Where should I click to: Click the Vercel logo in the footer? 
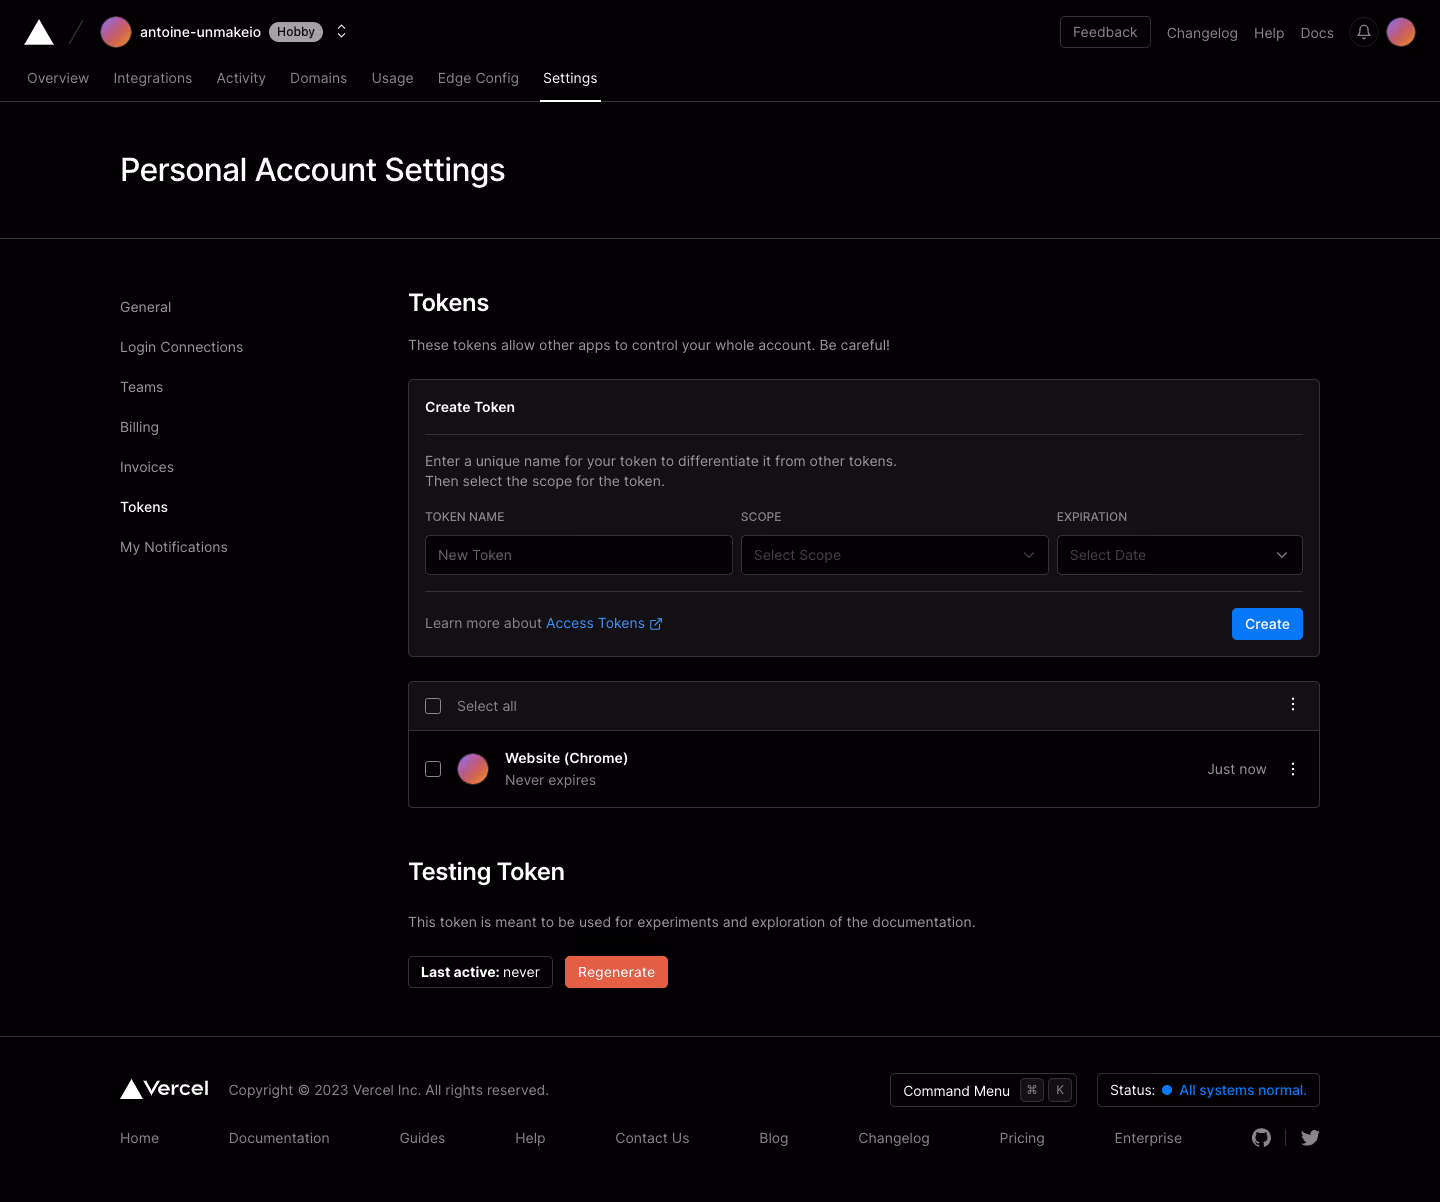[x=165, y=1089]
